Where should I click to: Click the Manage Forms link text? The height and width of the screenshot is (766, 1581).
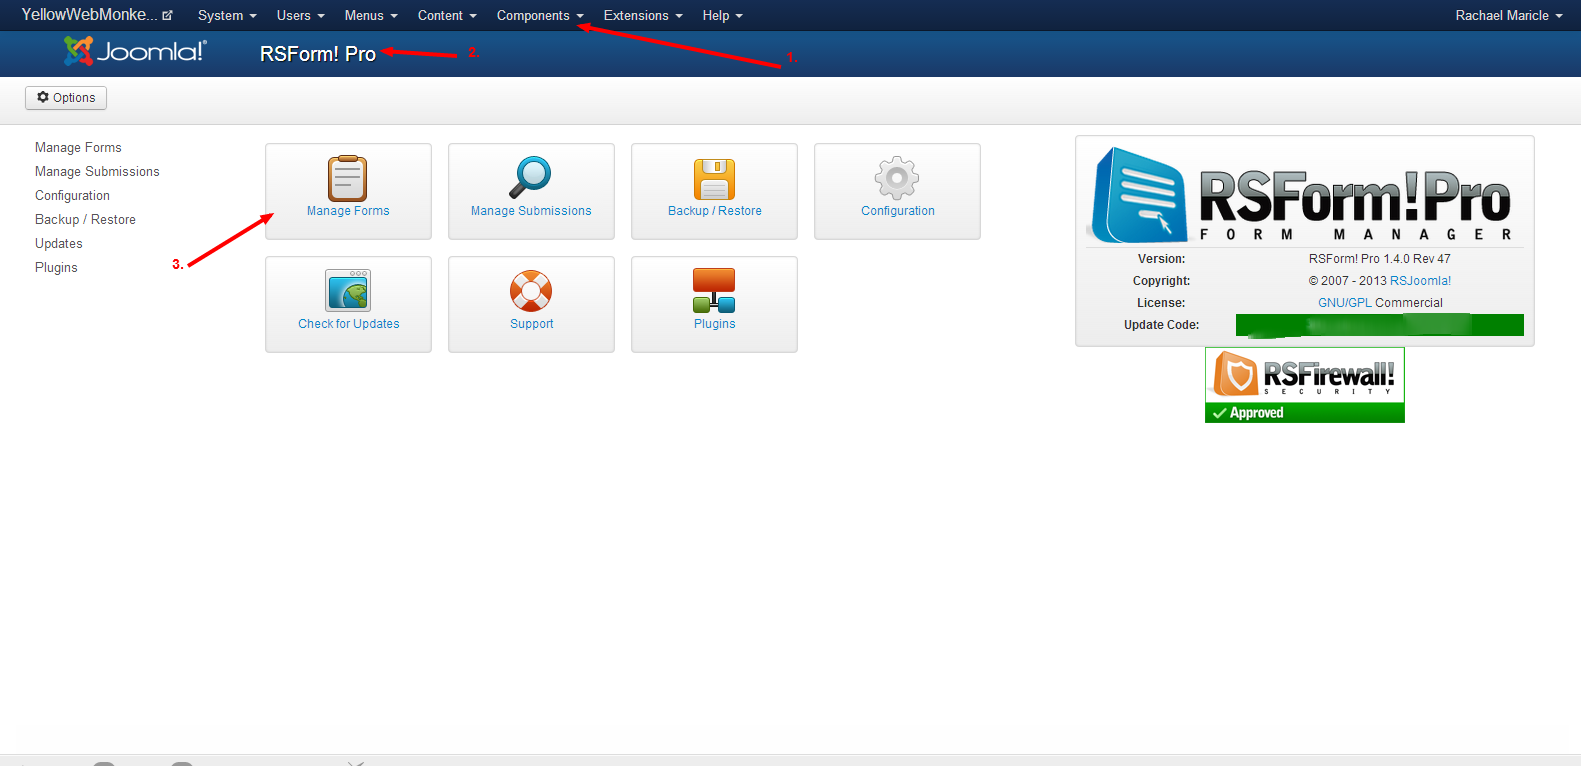[x=348, y=211]
